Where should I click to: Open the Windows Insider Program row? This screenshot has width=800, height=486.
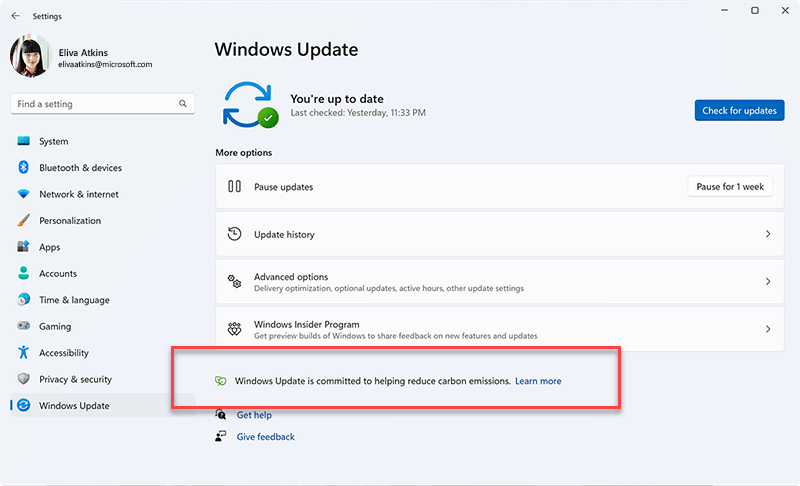coord(499,329)
